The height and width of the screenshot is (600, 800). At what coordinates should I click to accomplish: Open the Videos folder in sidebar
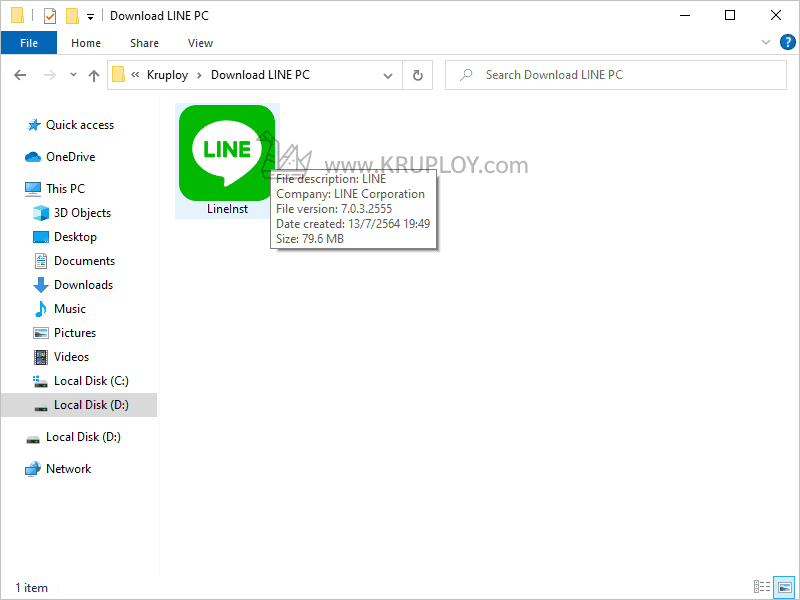[71, 357]
